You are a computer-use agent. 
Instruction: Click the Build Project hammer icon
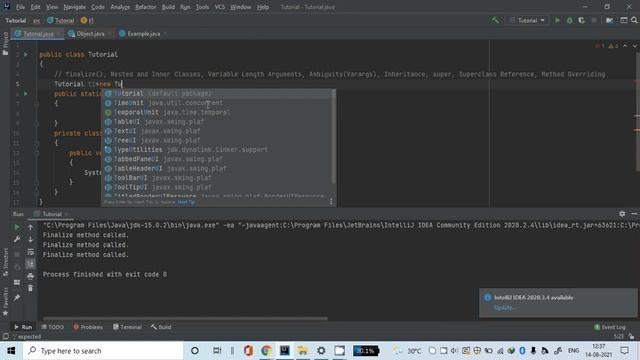[x=495, y=20]
